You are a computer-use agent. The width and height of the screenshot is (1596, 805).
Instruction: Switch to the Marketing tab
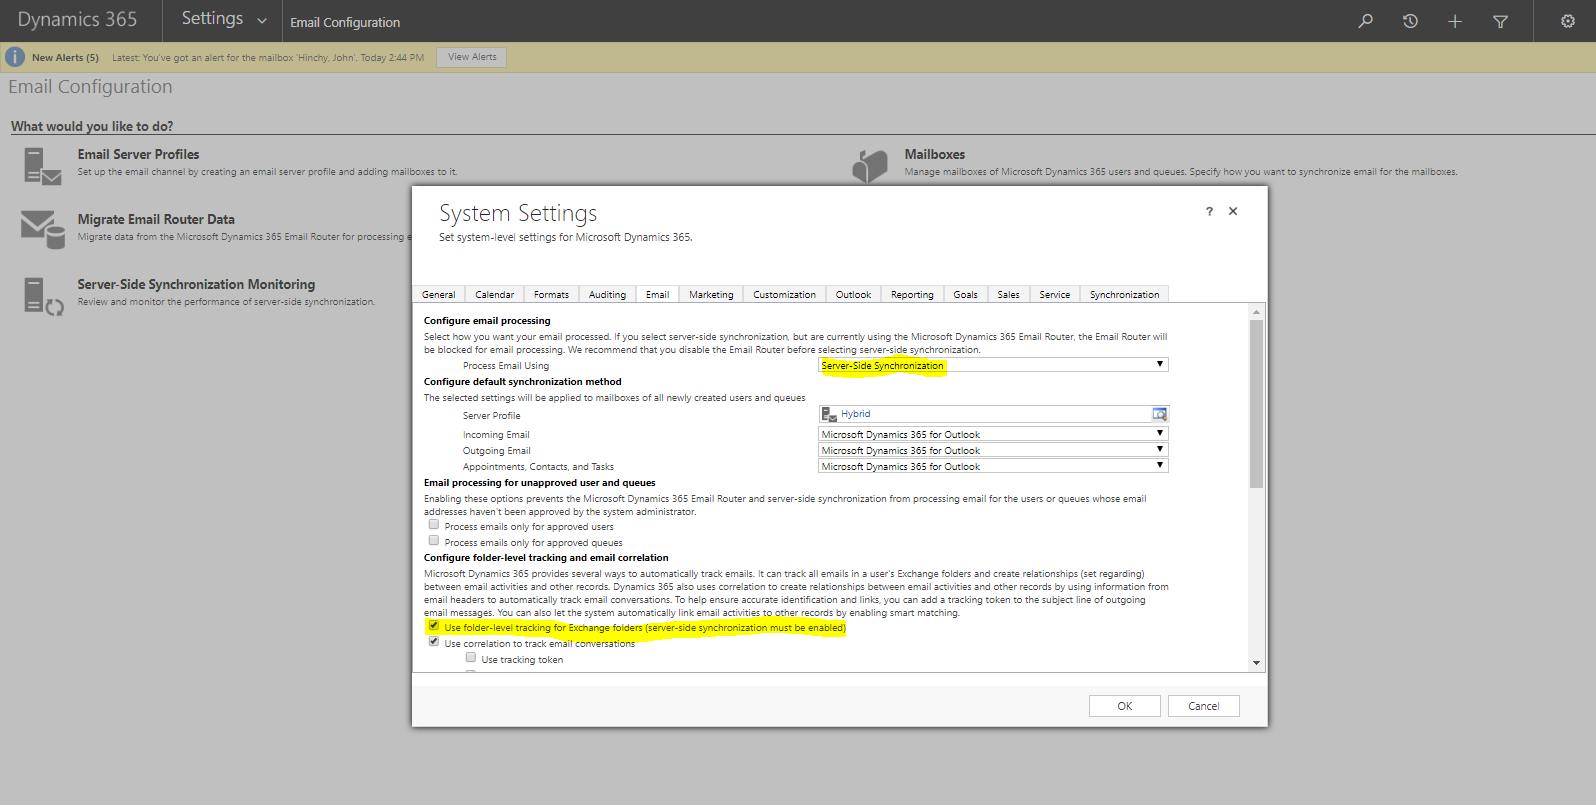pos(711,294)
